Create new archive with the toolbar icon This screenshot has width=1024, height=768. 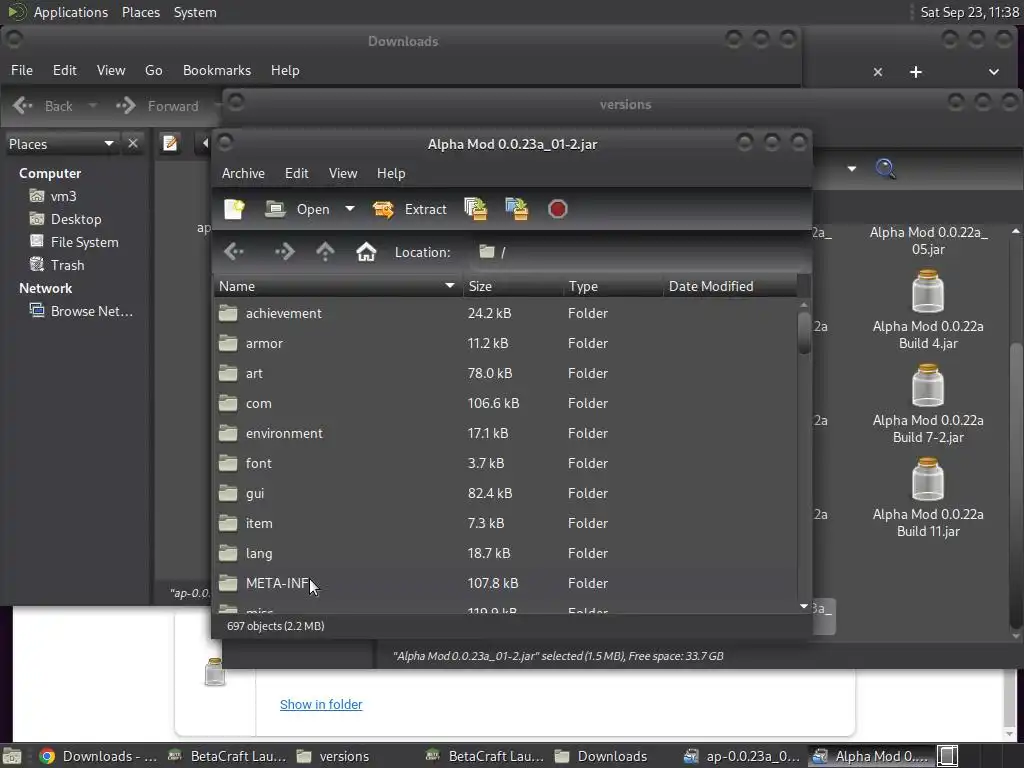234,209
